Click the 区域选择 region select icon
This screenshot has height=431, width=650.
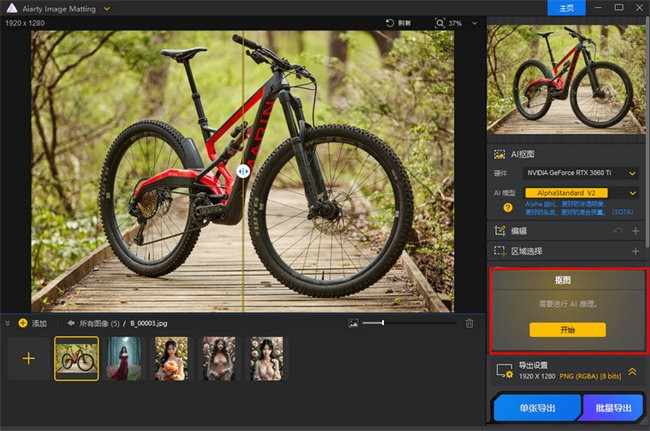[500, 251]
